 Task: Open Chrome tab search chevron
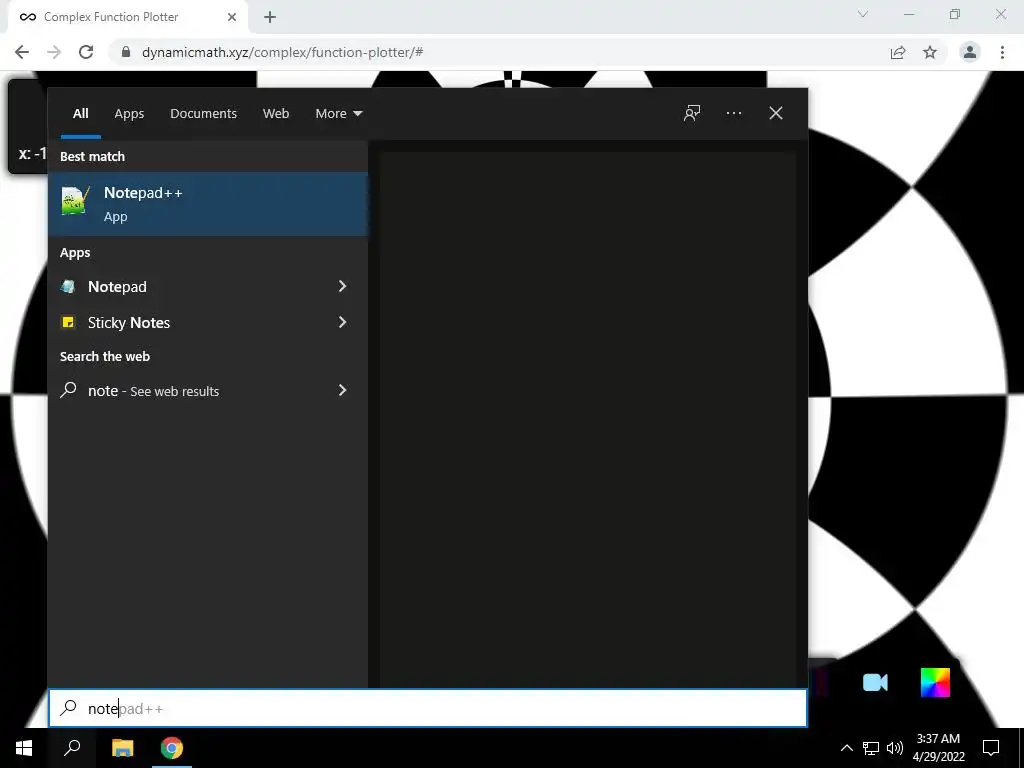coord(863,14)
